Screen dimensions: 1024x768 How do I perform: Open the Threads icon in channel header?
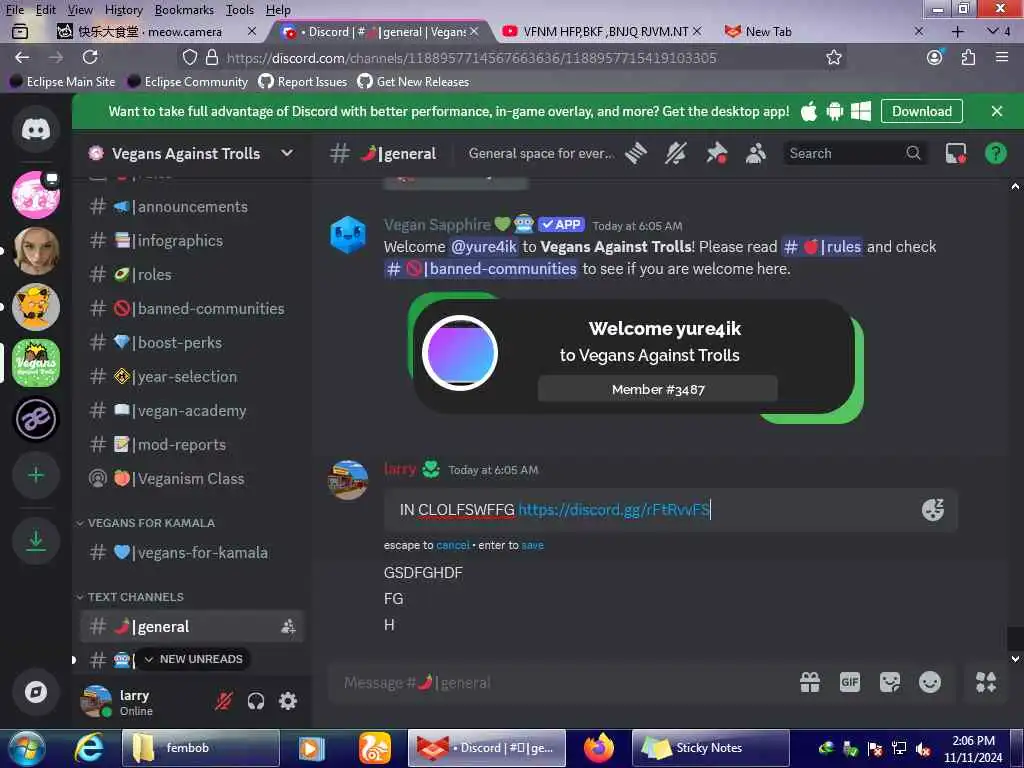[x=635, y=153]
